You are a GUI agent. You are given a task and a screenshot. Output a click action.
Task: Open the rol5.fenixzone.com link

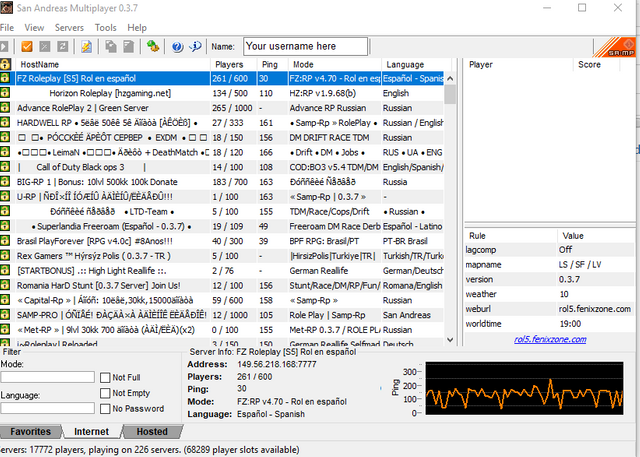[550, 339]
